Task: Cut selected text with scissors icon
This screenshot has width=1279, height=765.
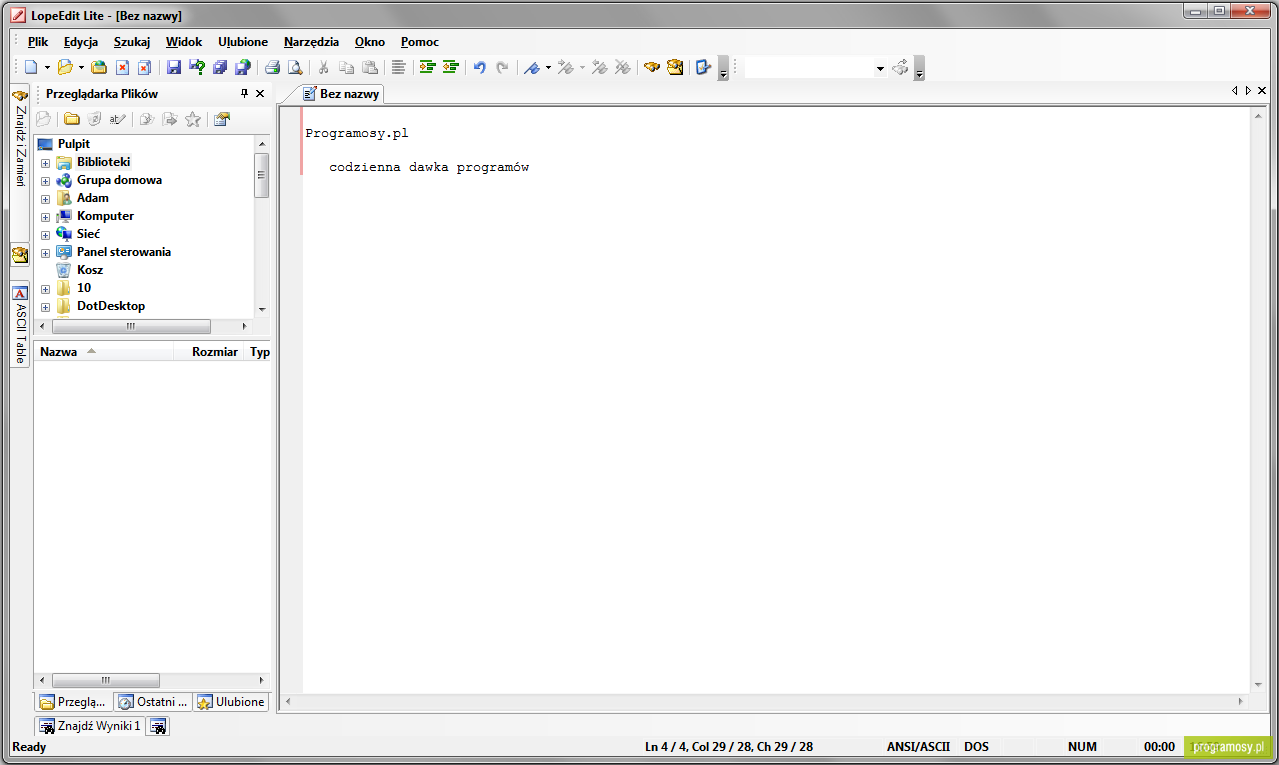Action: point(323,67)
